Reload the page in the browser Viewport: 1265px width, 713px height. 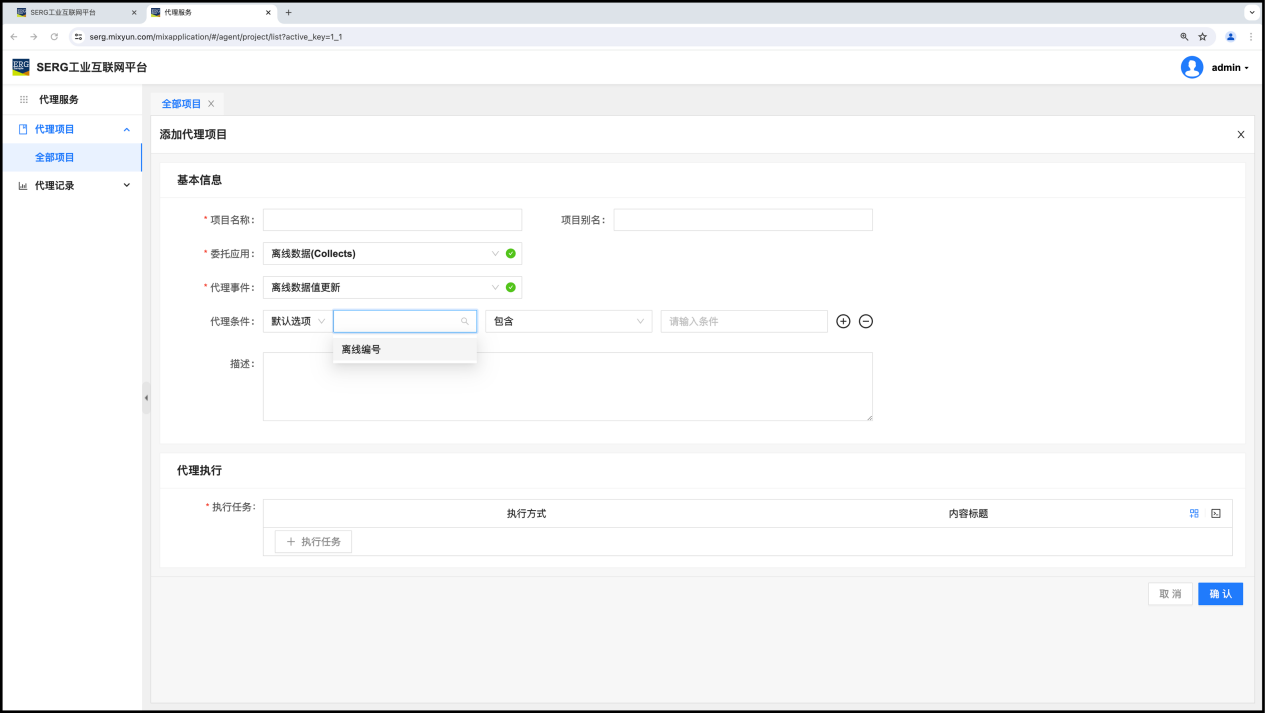click(x=54, y=36)
